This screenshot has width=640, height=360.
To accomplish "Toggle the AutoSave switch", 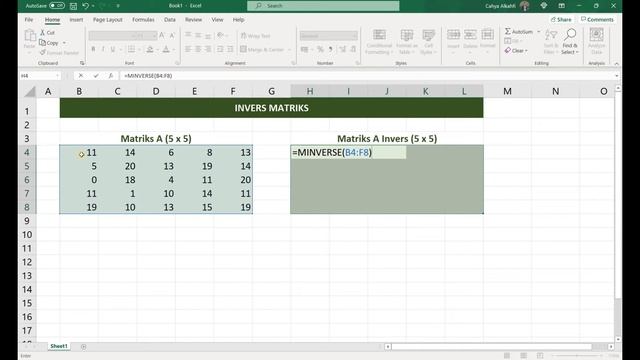I will [x=56, y=6].
